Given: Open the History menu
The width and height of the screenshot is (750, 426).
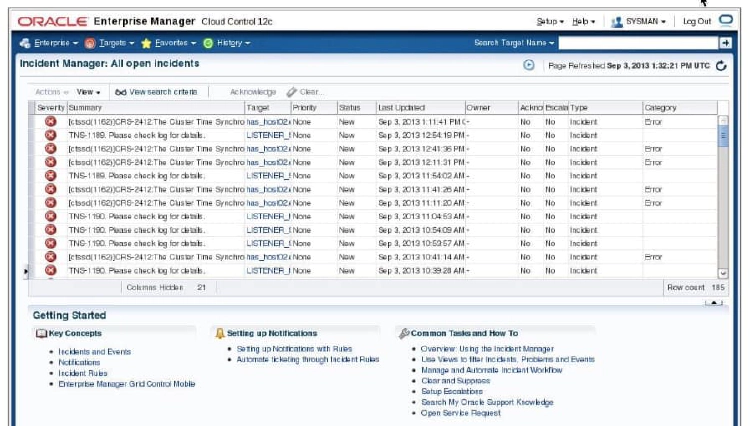Looking at the screenshot, I should tap(233, 43).
